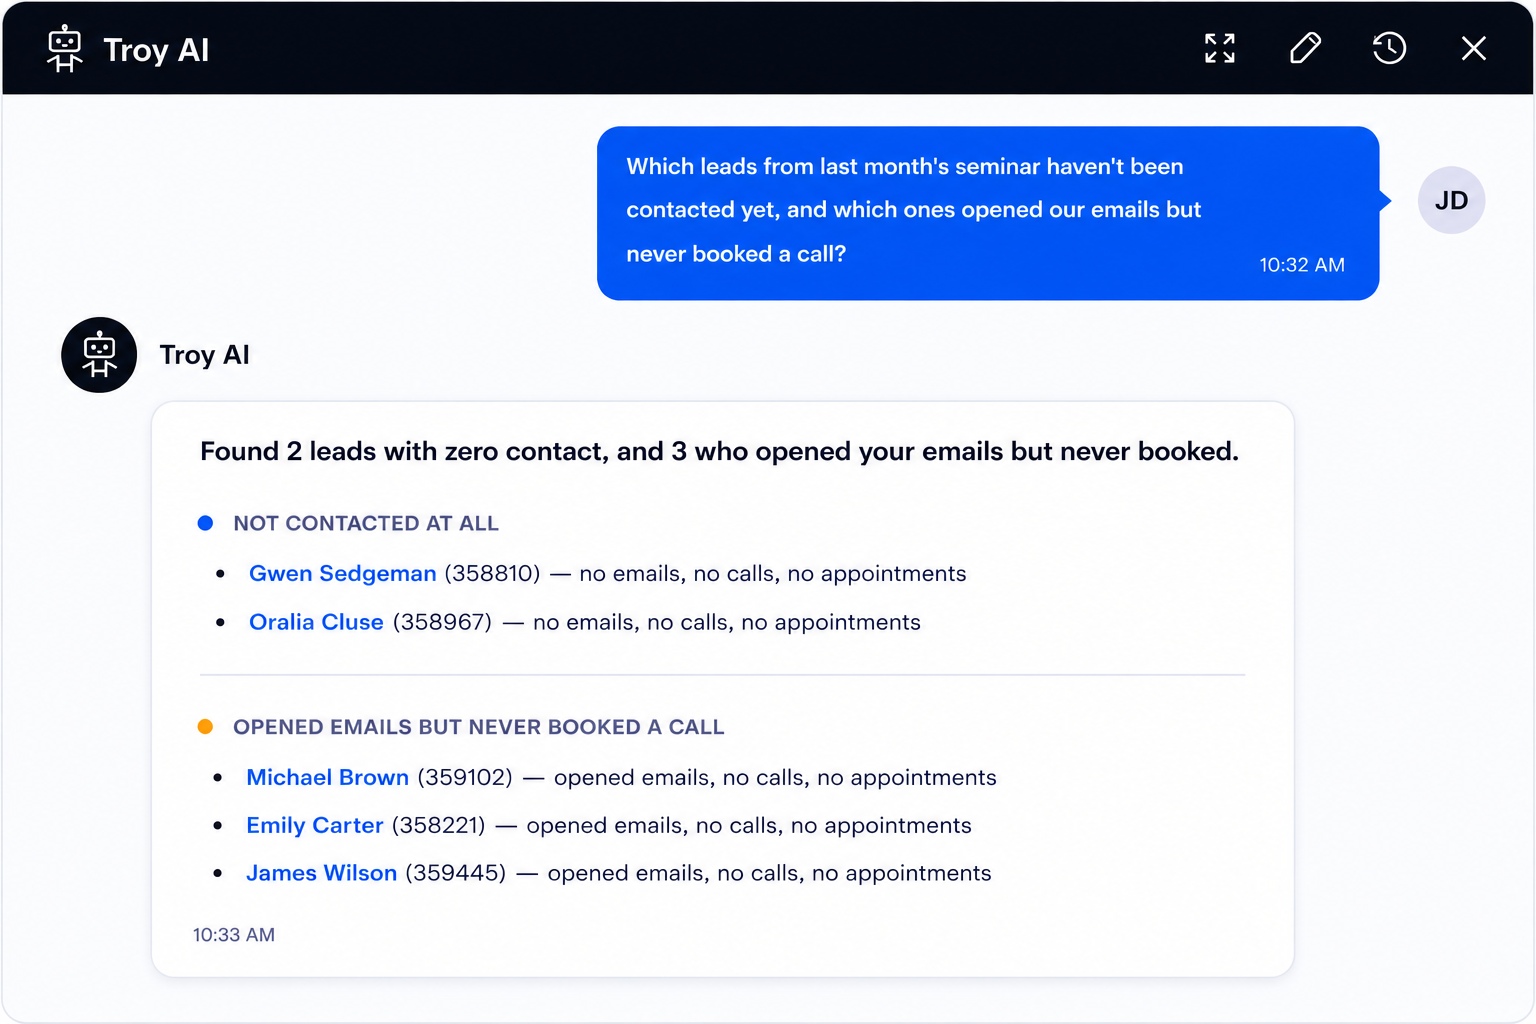Click the round Troy AI avatar icon
This screenshot has width=1536, height=1024.
pos(99,355)
